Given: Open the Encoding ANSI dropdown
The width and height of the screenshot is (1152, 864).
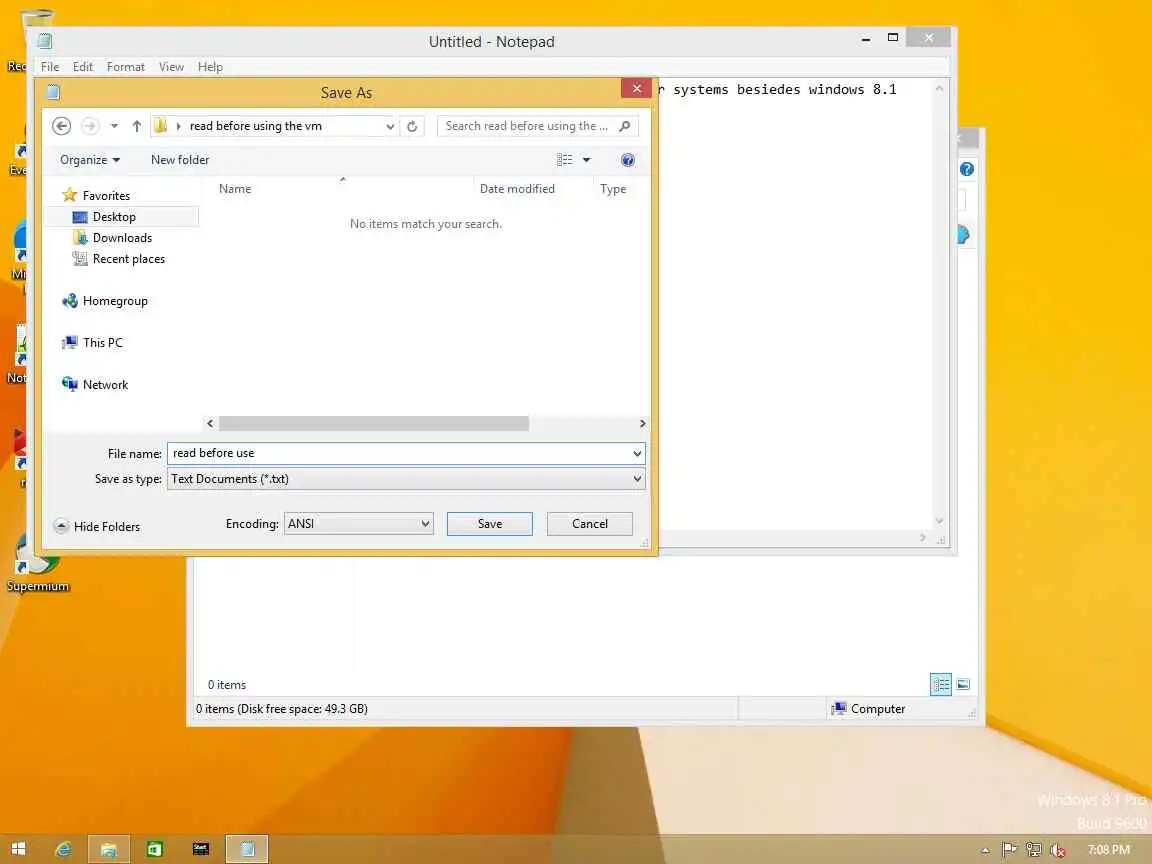Looking at the screenshot, I should coord(359,524).
